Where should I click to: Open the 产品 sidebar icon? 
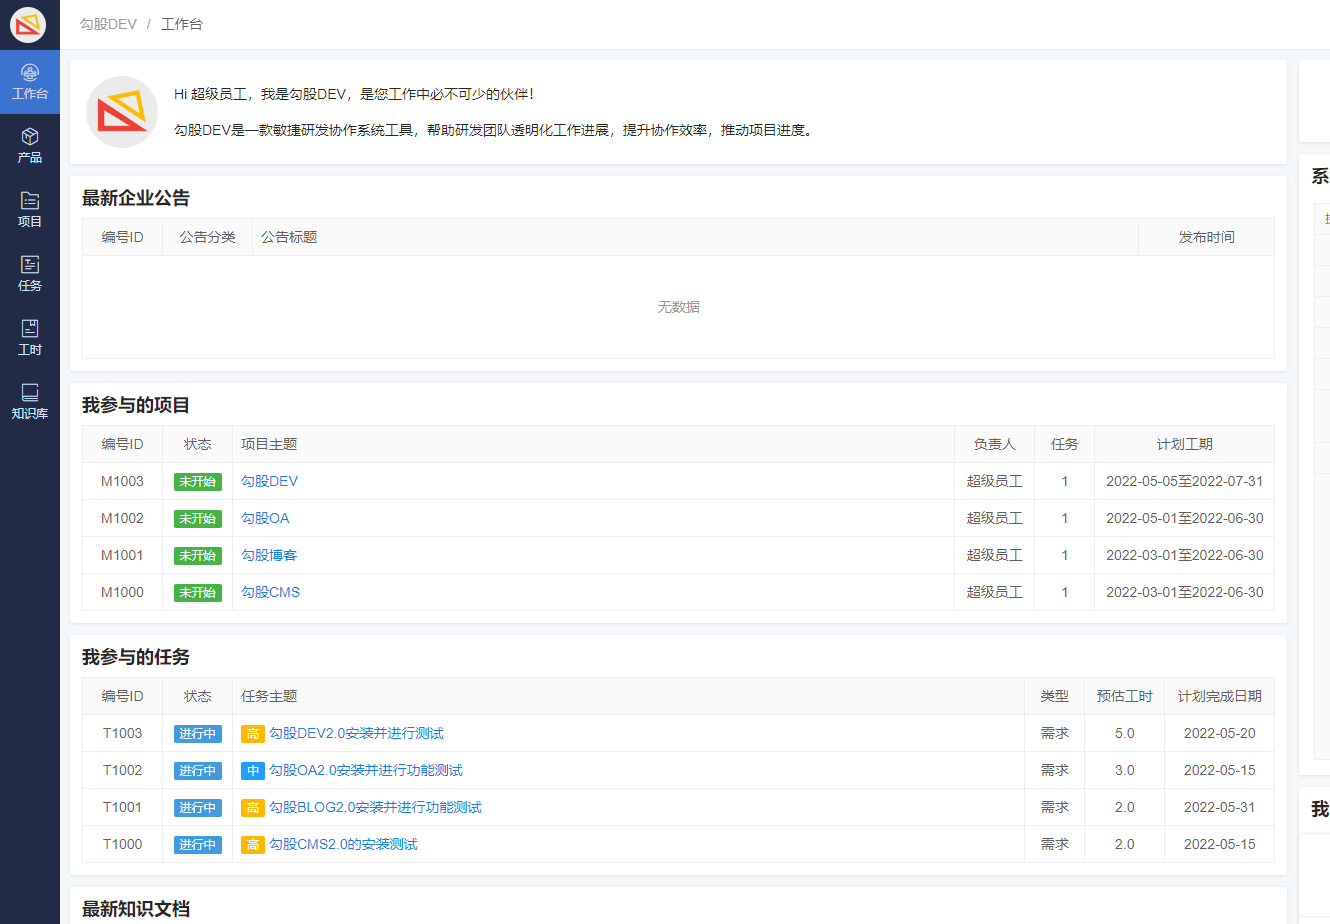click(30, 146)
